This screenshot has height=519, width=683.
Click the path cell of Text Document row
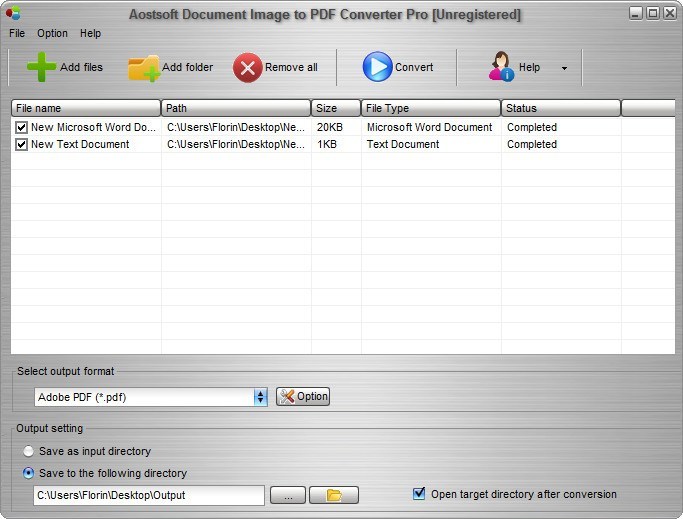point(236,144)
